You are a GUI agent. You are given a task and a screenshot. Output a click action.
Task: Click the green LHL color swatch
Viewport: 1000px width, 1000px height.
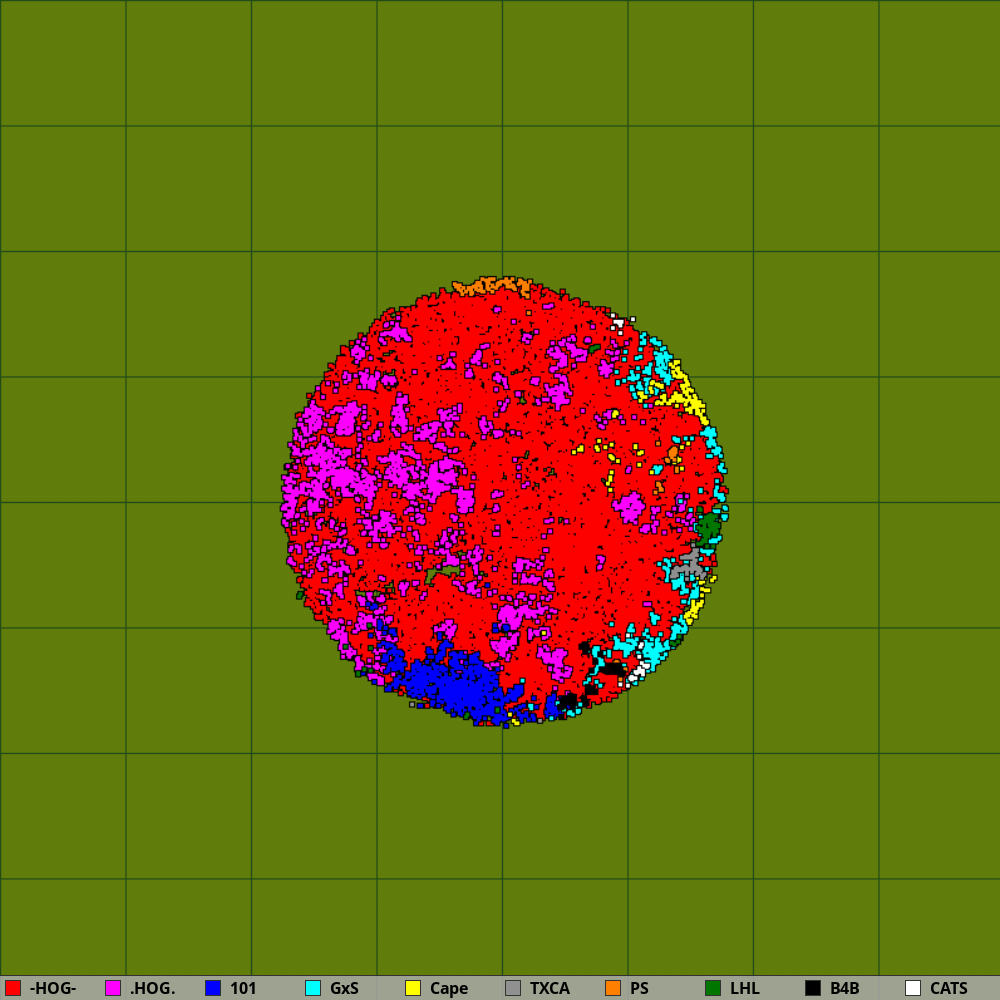[x=713, y=988]
